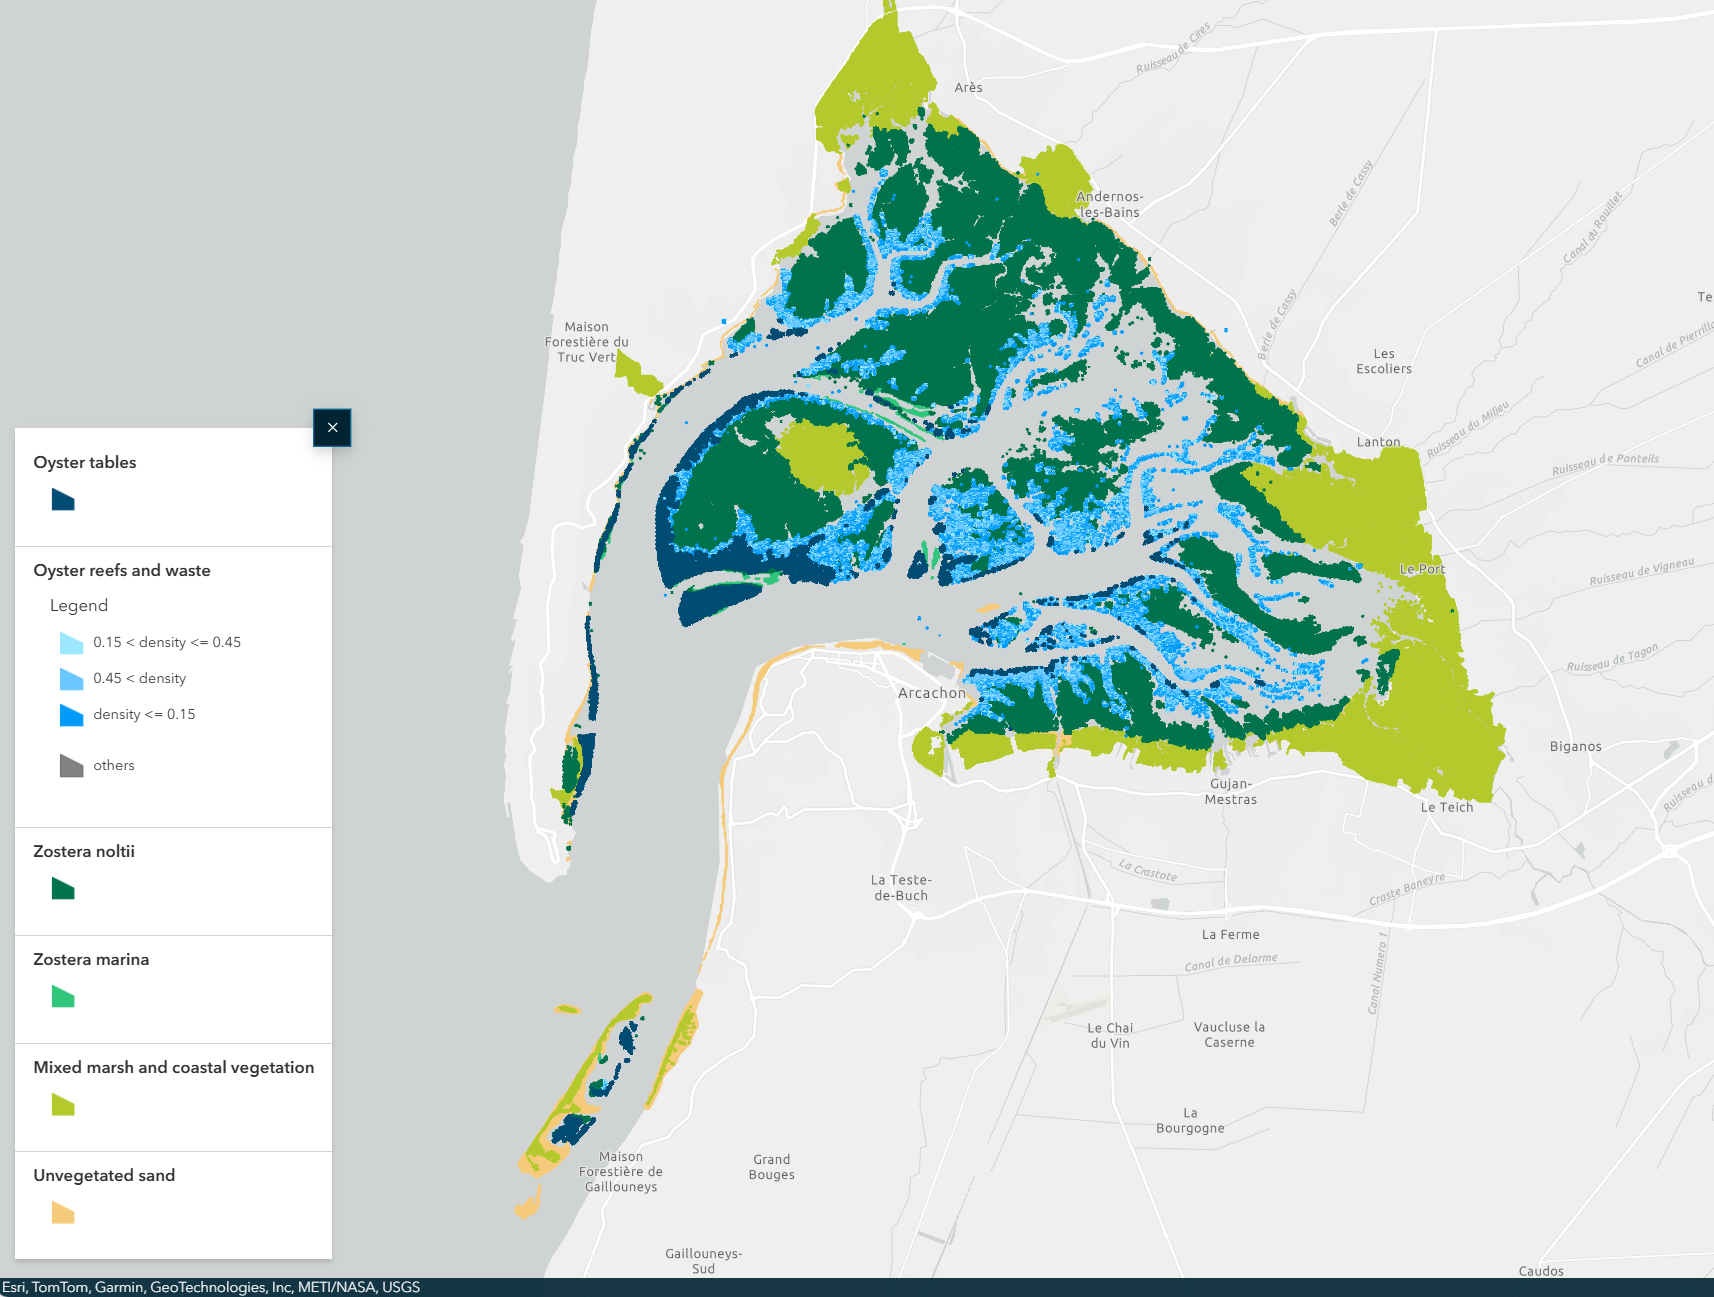Click the Unvegetated sand orange swatch
Viewport: 1714px width, 1297px height.
pos(63,1212)
